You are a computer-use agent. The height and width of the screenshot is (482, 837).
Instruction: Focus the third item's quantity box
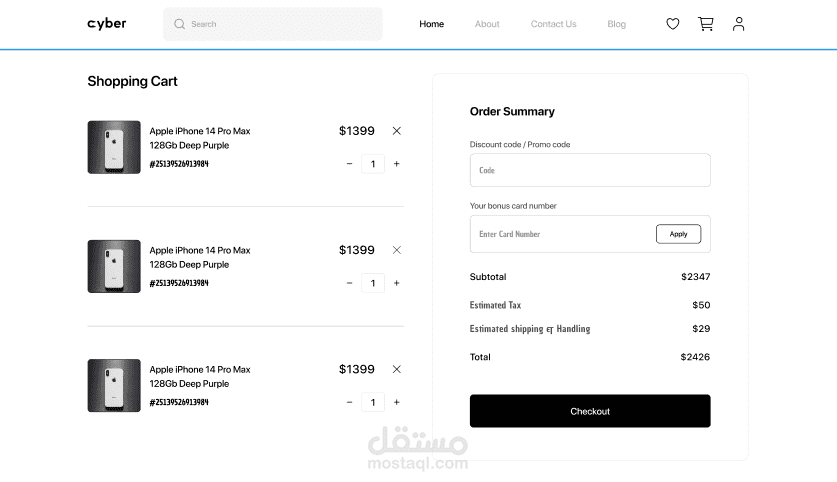(x=373, y=402)
